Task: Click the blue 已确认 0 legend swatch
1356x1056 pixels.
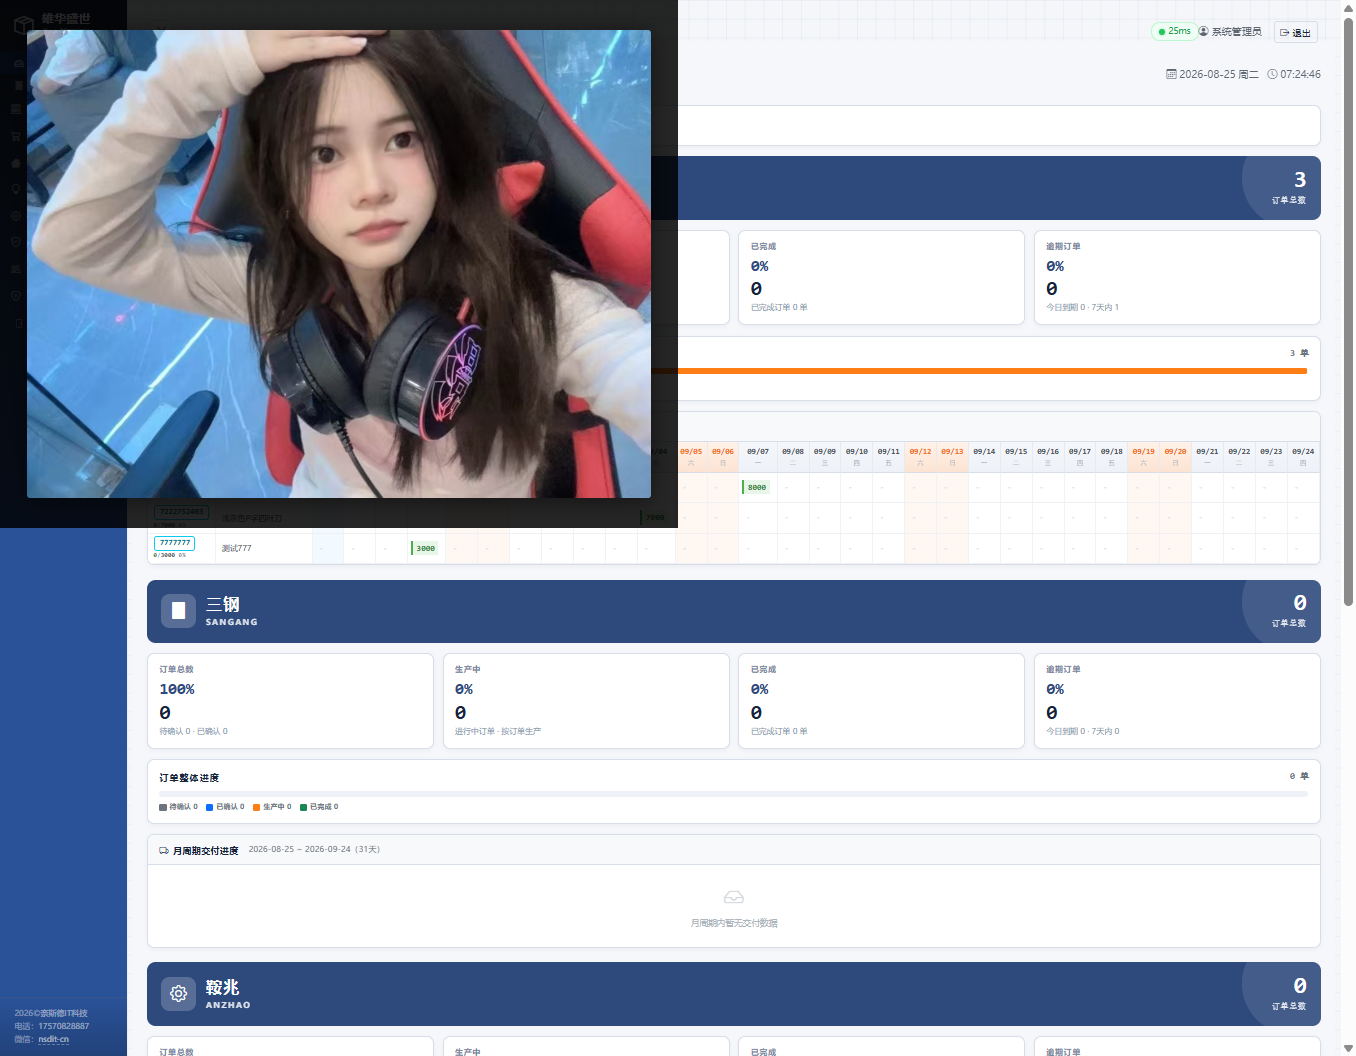Action: [210, 807]
